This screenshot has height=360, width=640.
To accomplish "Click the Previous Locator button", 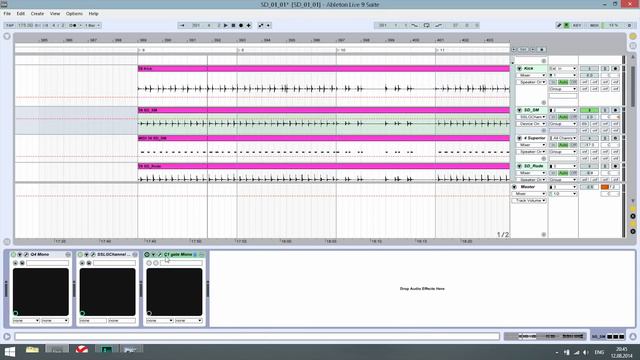I will 514,49.
